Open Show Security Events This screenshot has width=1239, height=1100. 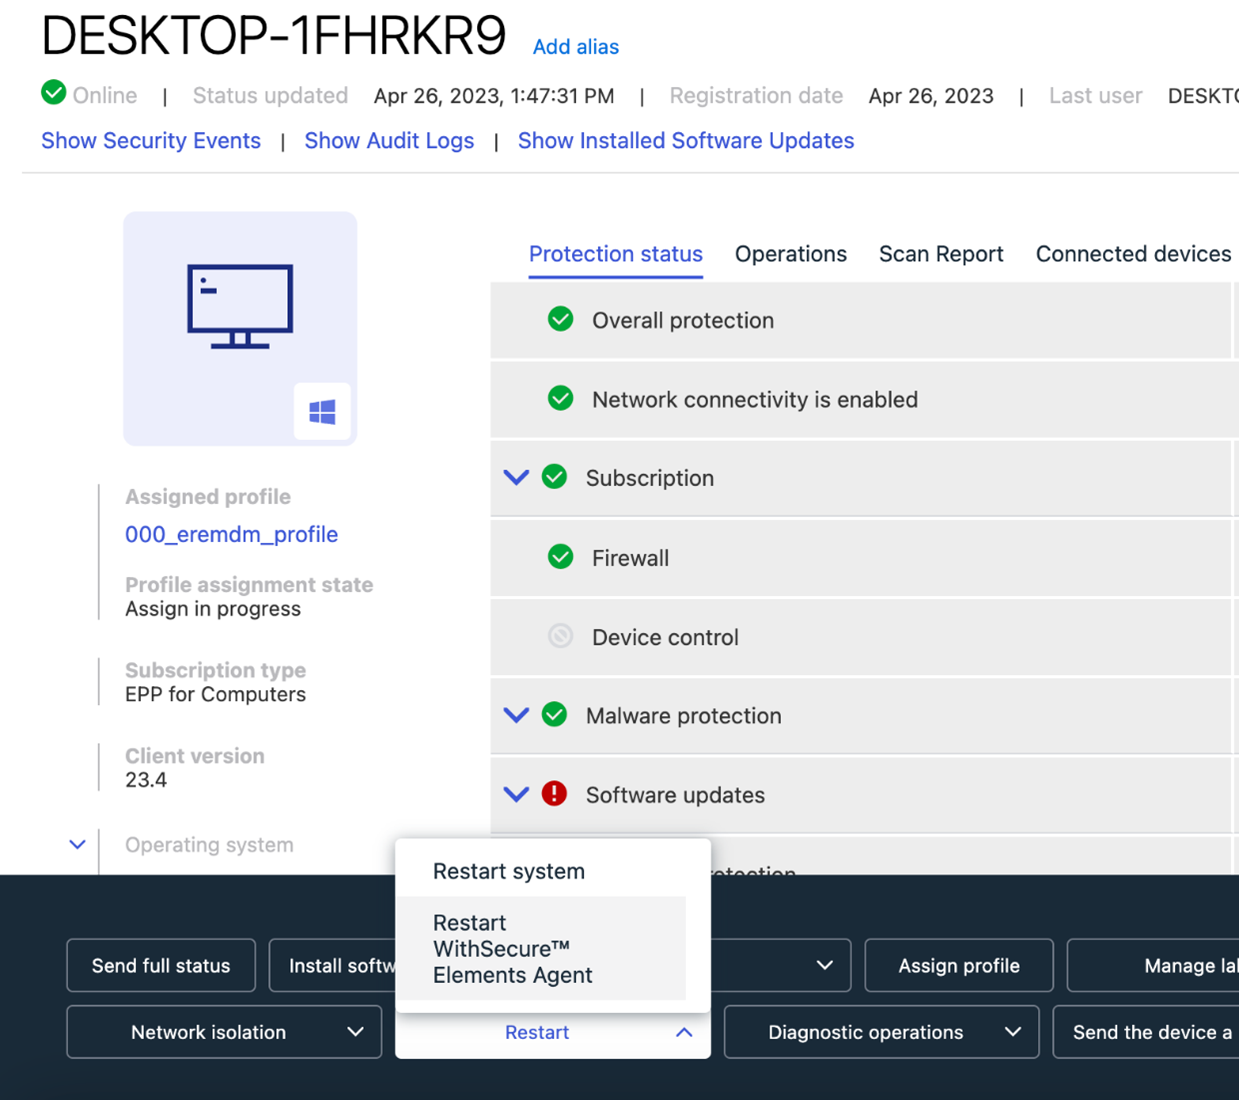[151, 141]
